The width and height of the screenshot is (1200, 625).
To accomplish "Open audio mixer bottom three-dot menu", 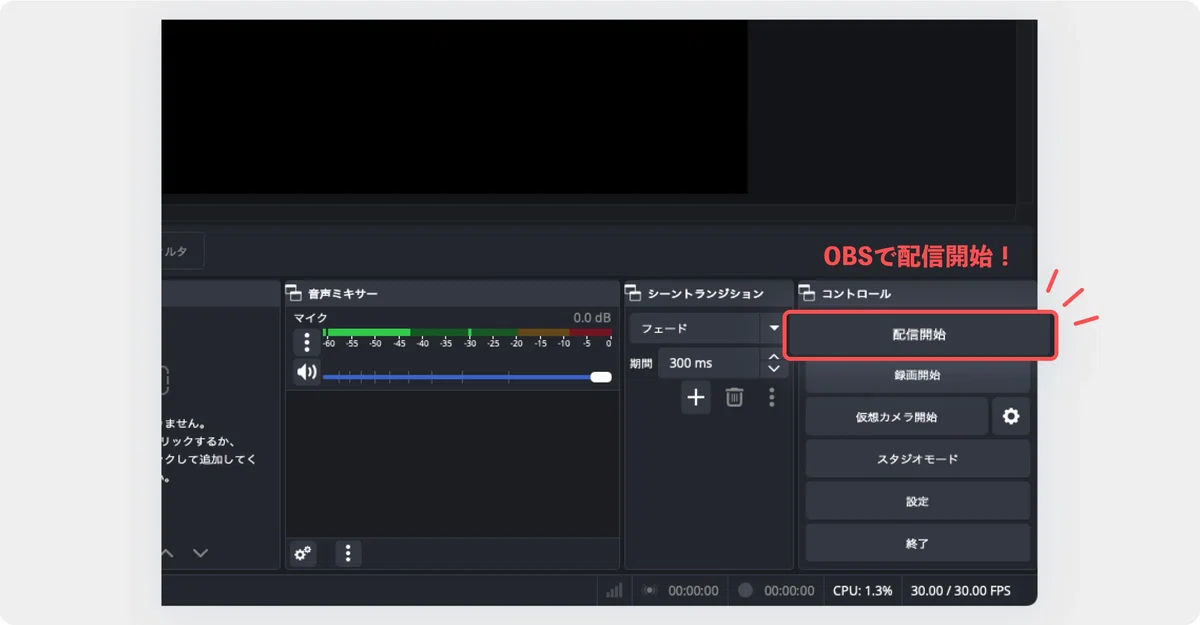I will (347, 553).
